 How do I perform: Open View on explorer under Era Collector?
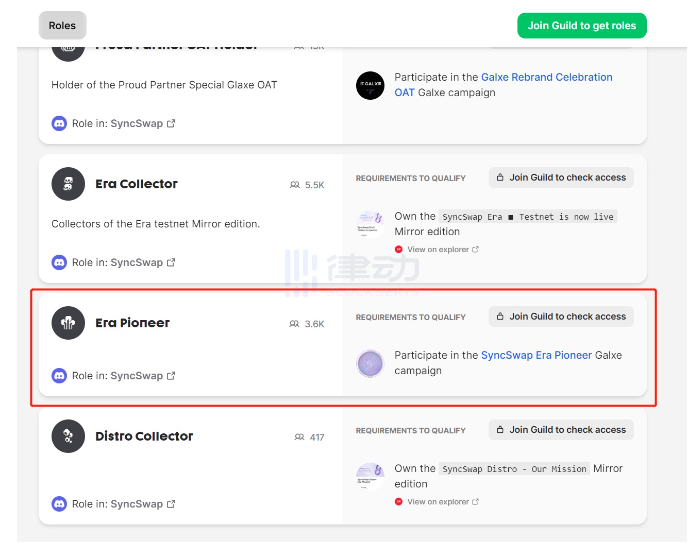(438, 250)
